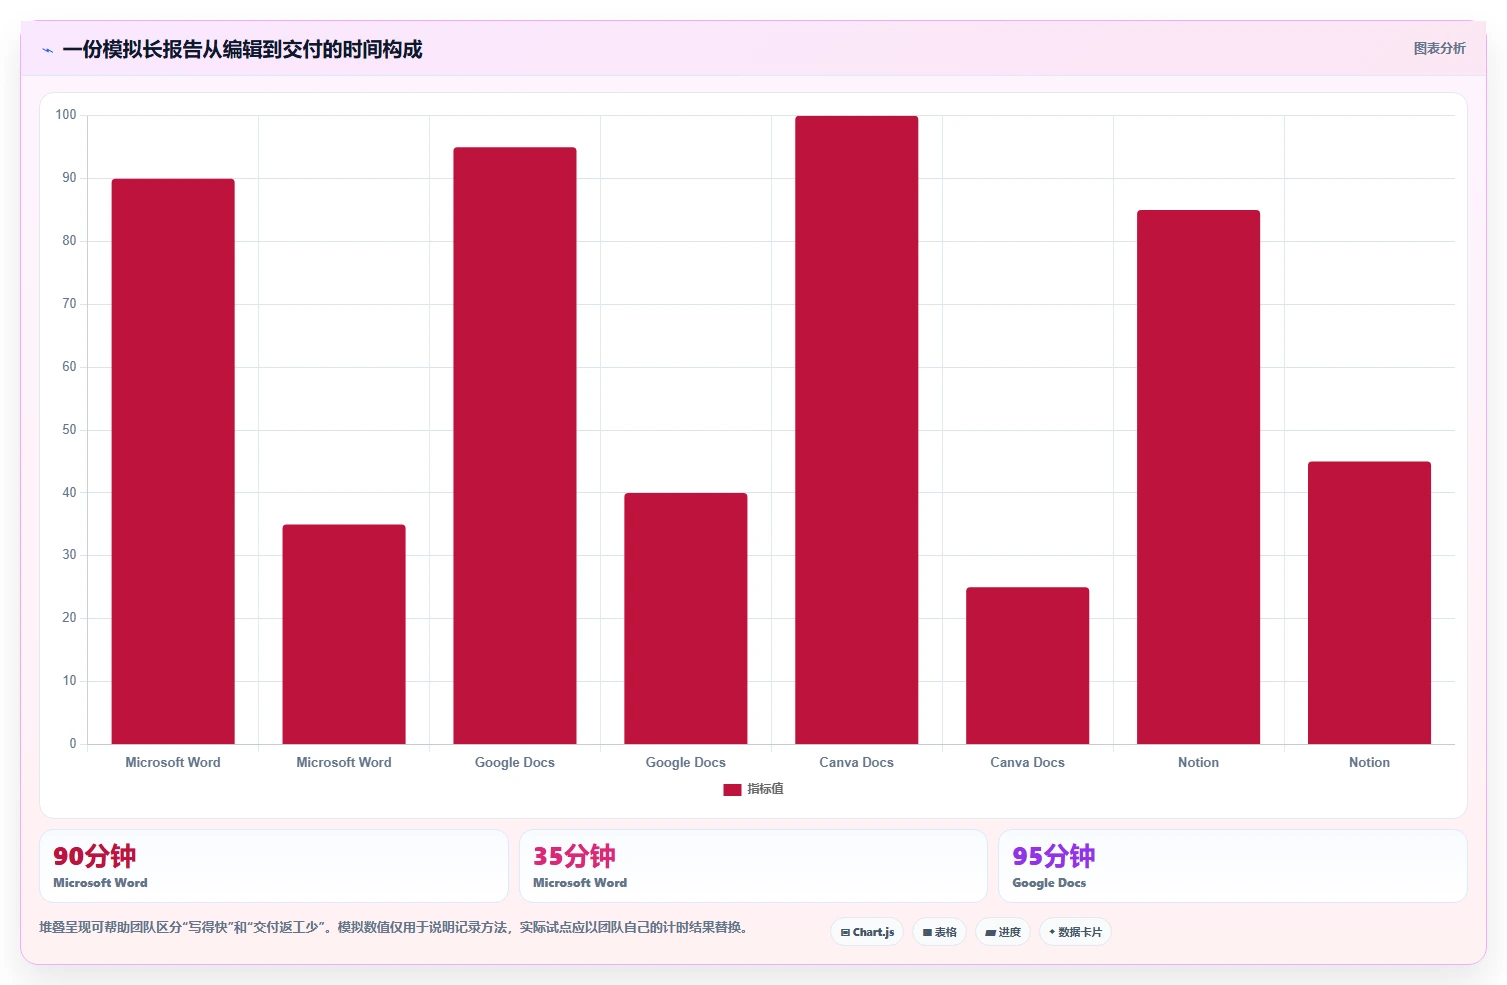Open the 95分钟 Google Docs data card
The image size is (1507, 985).
click(1233, 866)
